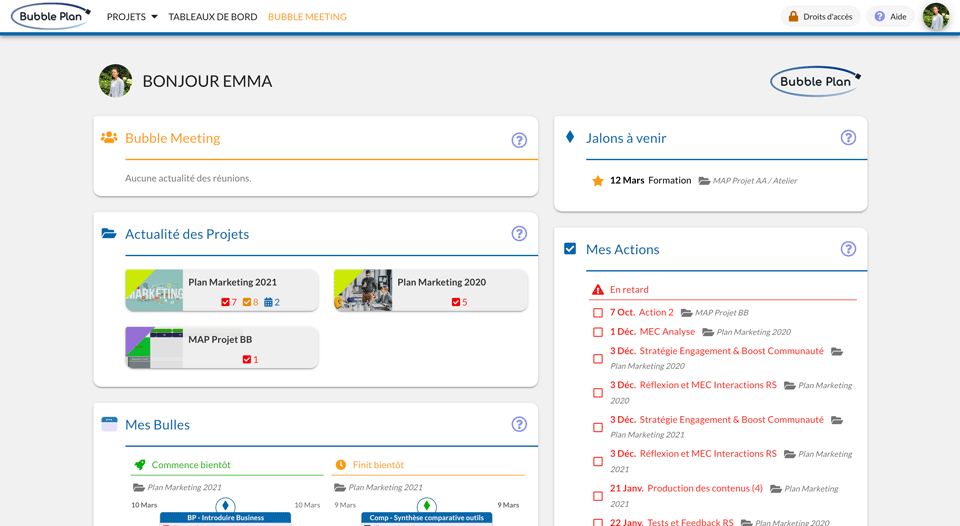The width and height of the screenshot is (960, 526).
Task: Click red late-actions count 7 on Plan Marketing 2021
Action: tap(229, 302)
